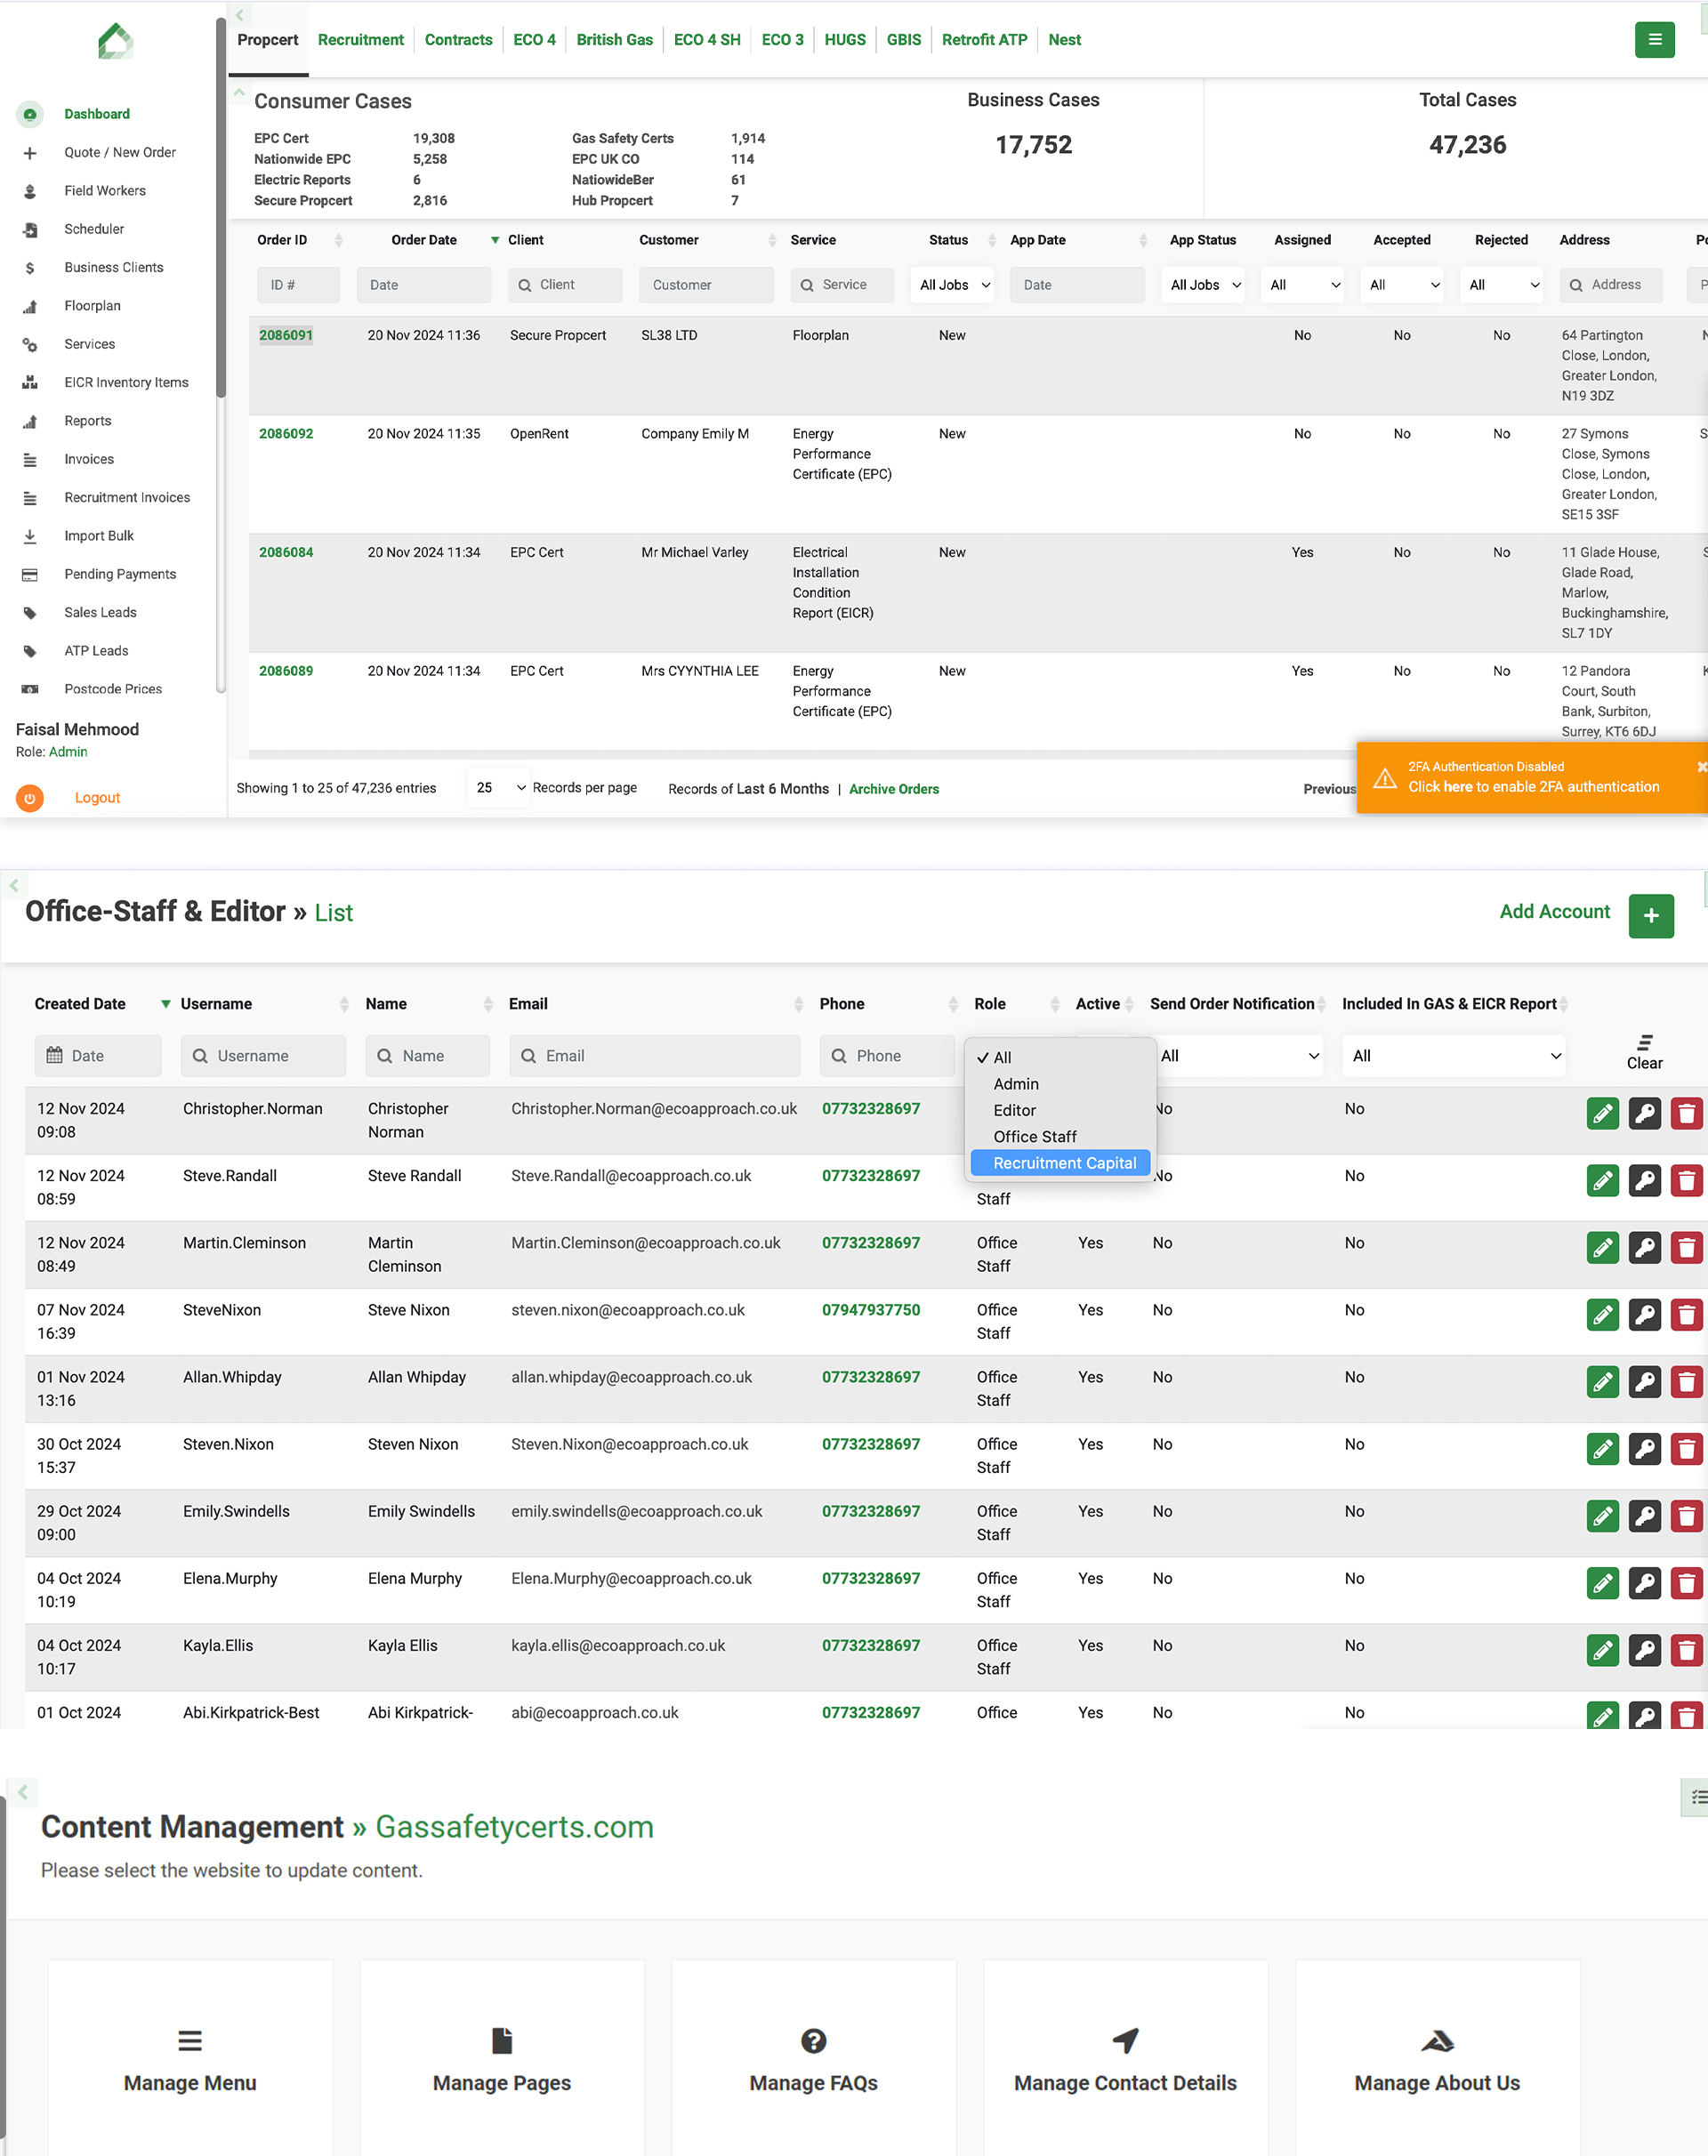Open the records per page dropdown
The width and height of the screenshot is (1708, 2156).
click(499, 788)
